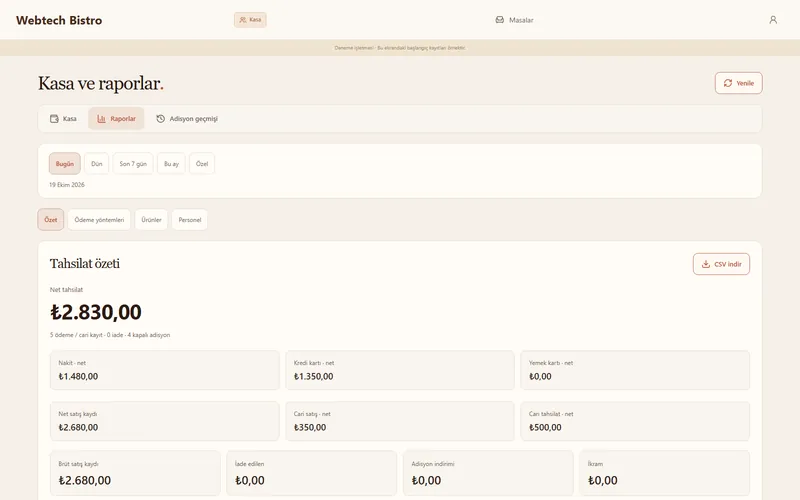The height and width of the screenshot is (500, 800).
Task: Click the history clock icon on Adisyon geçmişi
Action: (160, 119)
